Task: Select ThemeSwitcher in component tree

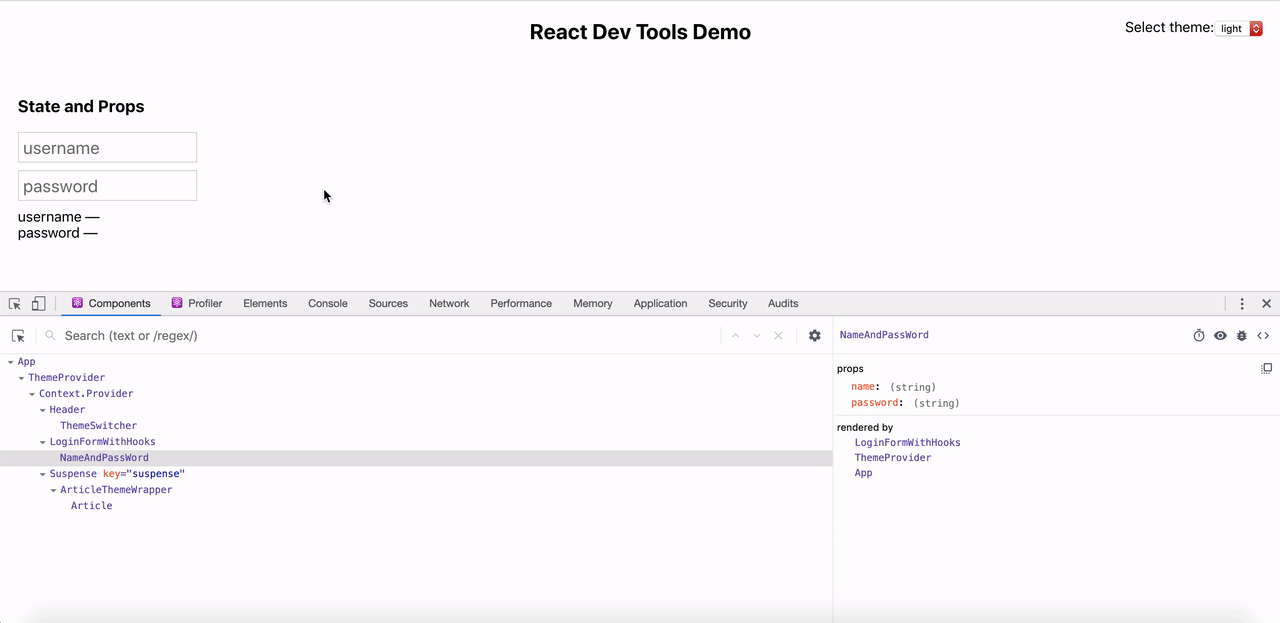Action: [x=98, y=426]
